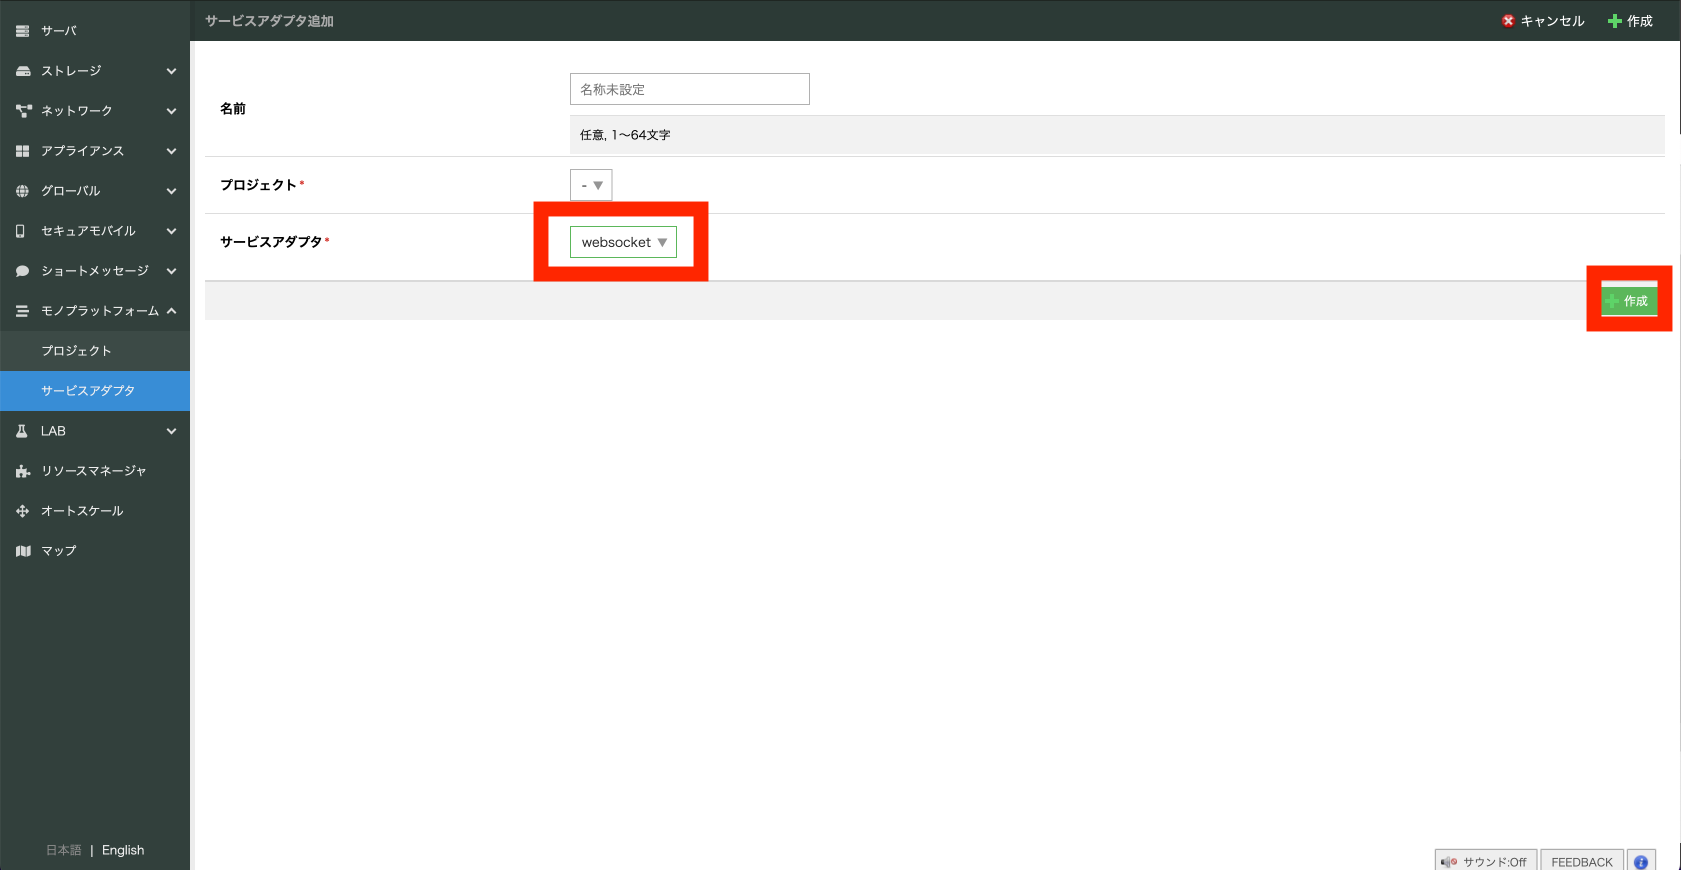The width and height of the screenshot is (1681, 870).
Task: Switch language to English
Action: pyautogui.click(x=123, y=850)
